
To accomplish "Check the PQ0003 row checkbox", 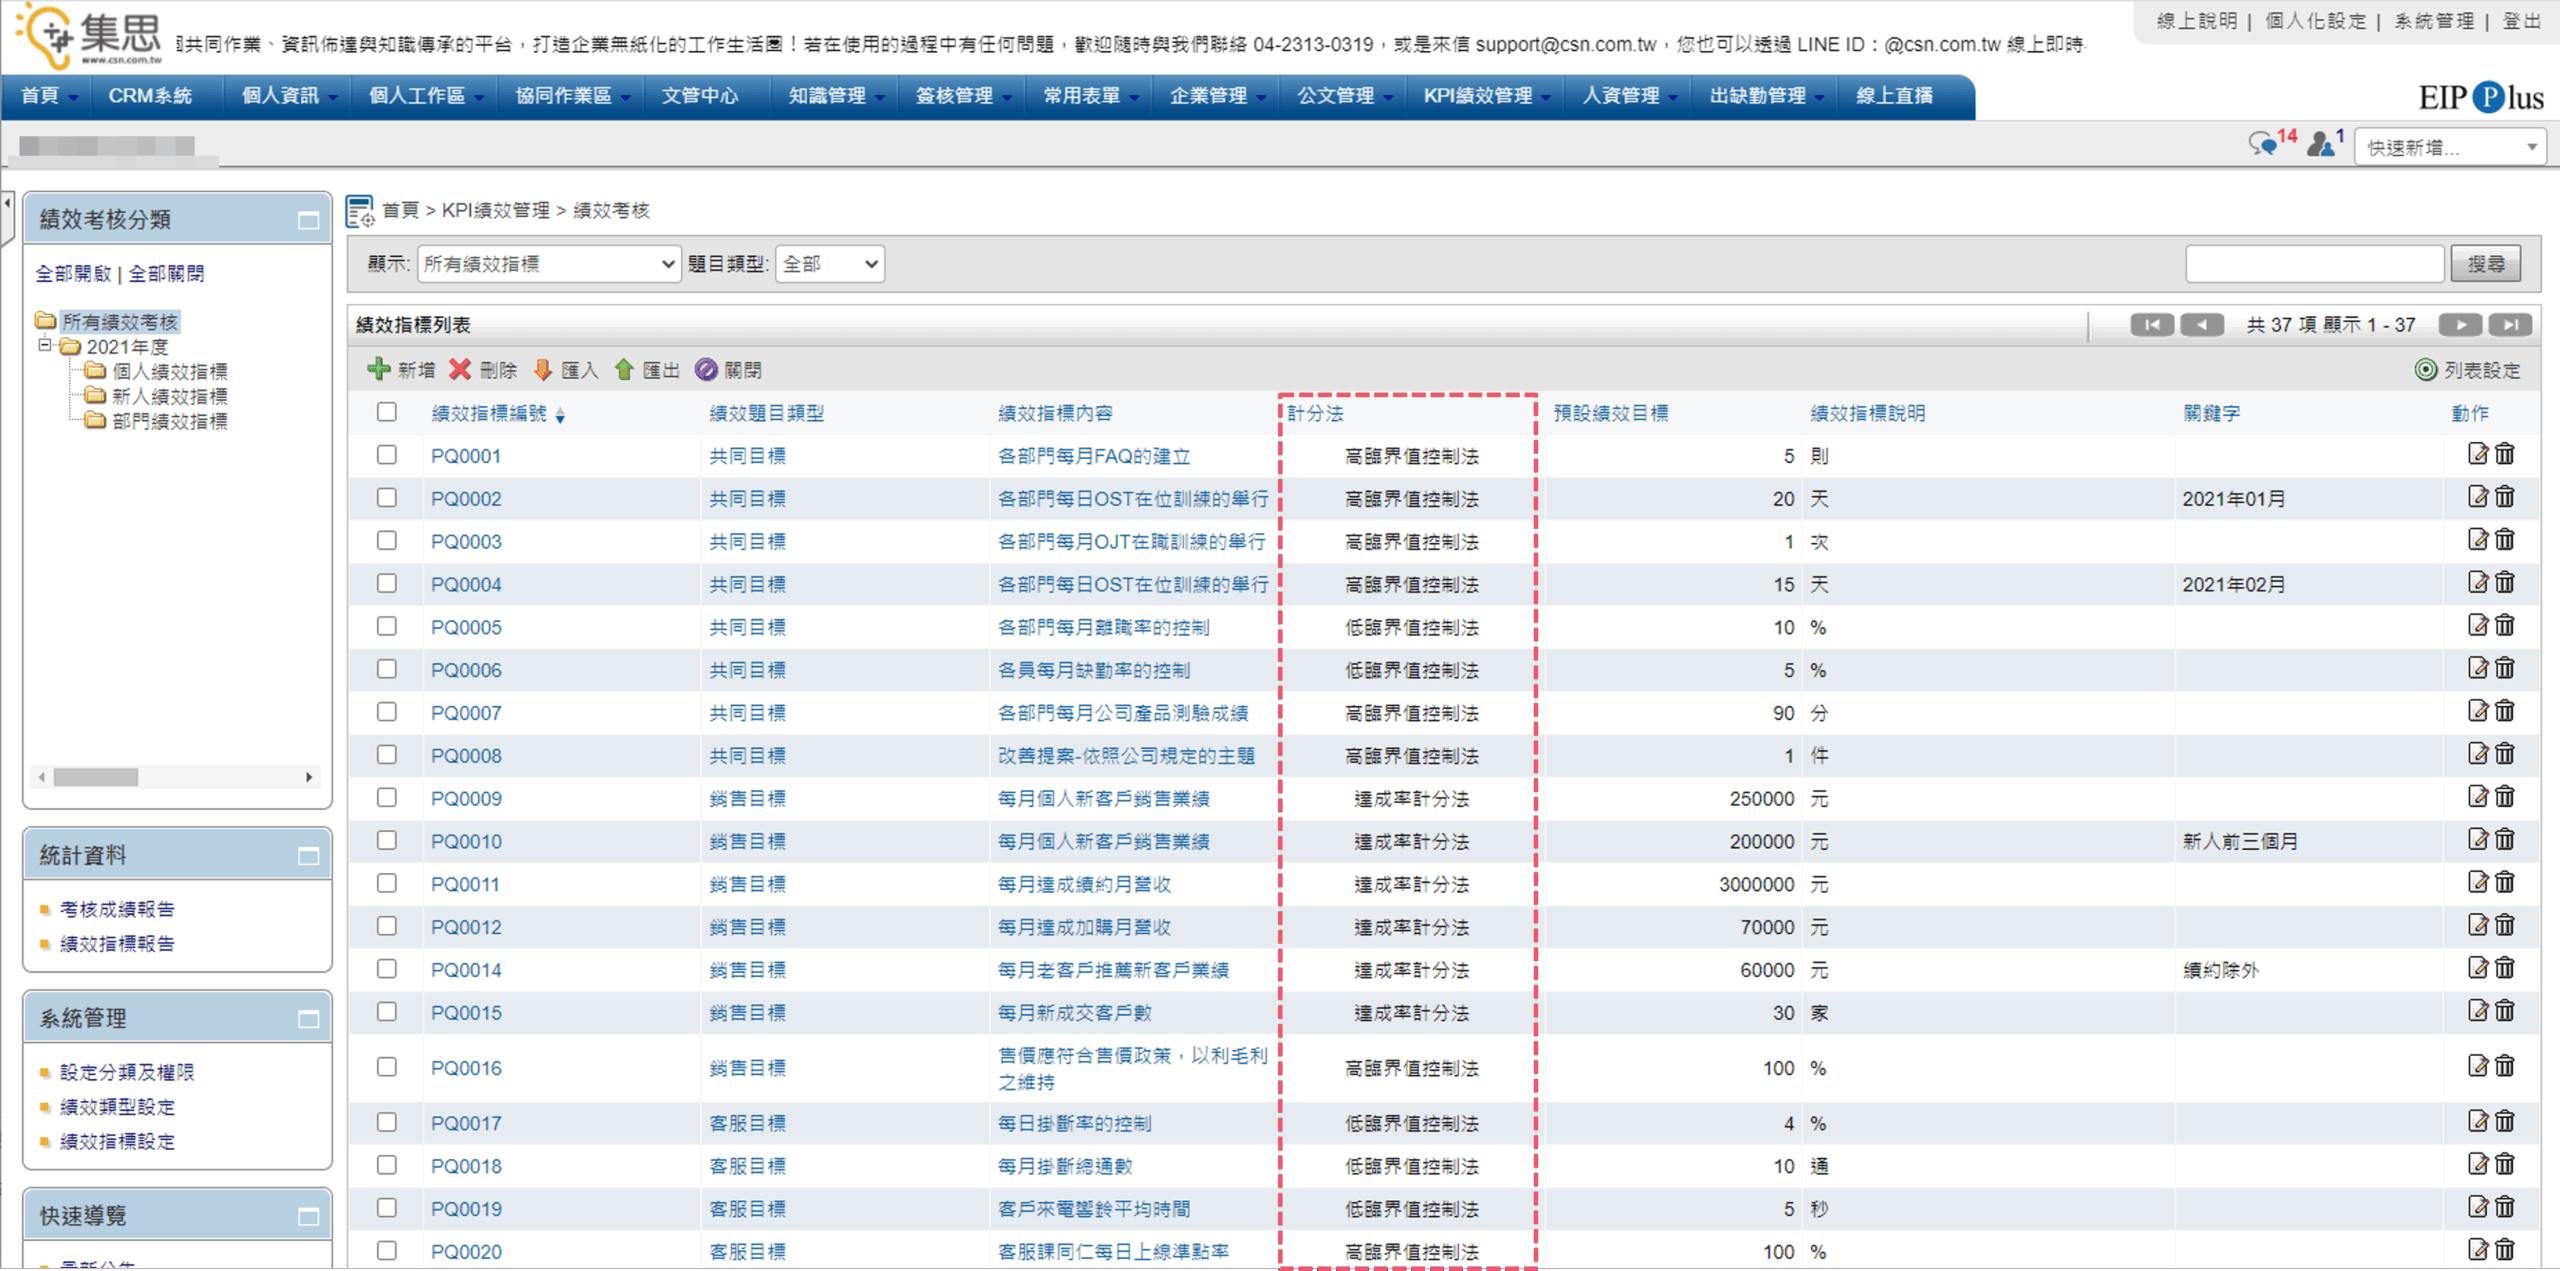I will pyautogui.click(x=387, y=541).
